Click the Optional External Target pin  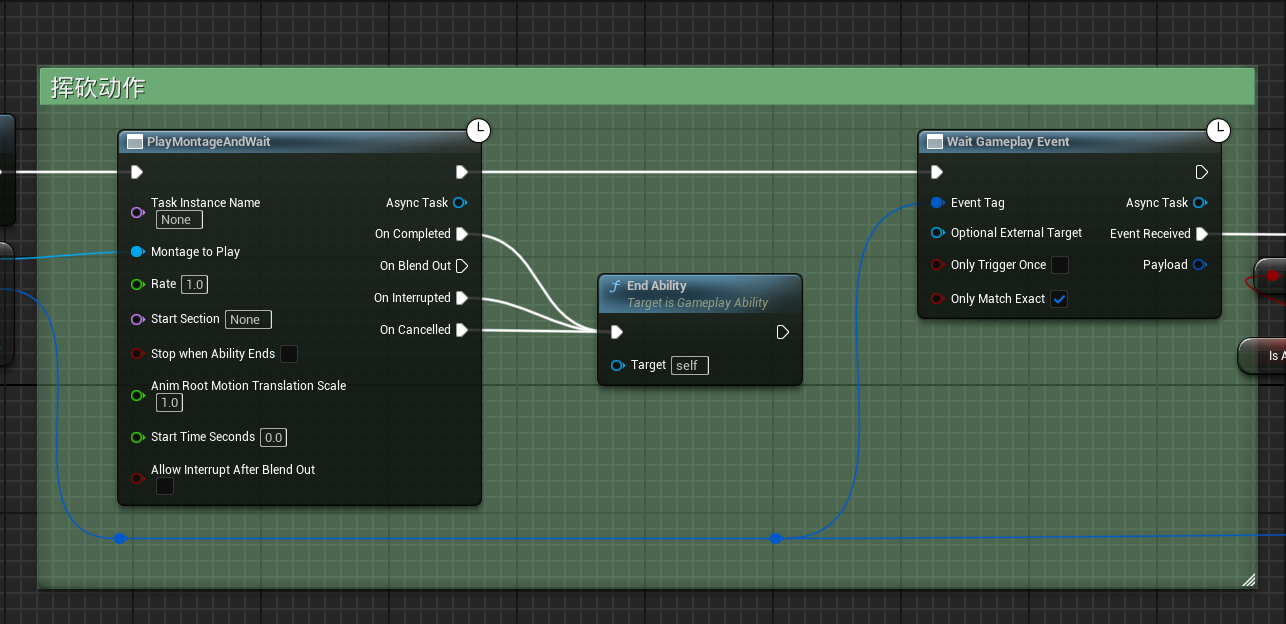tap(938, 233)
